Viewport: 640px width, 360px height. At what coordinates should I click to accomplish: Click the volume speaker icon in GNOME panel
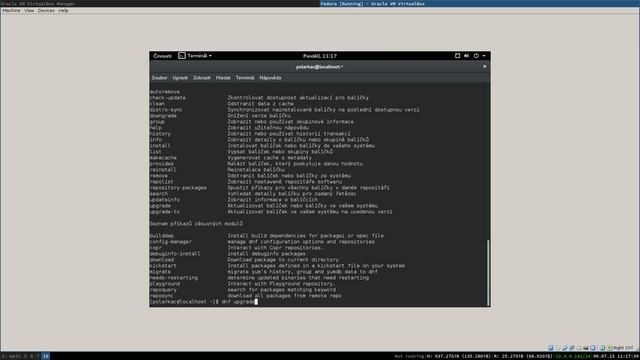pos(467,56)
